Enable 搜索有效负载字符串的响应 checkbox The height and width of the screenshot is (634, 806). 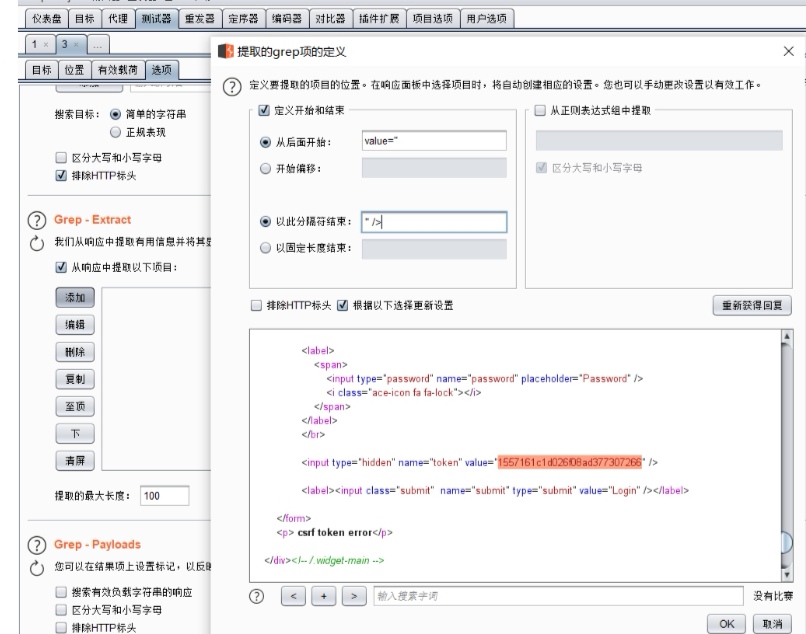[x=61, y=592]
